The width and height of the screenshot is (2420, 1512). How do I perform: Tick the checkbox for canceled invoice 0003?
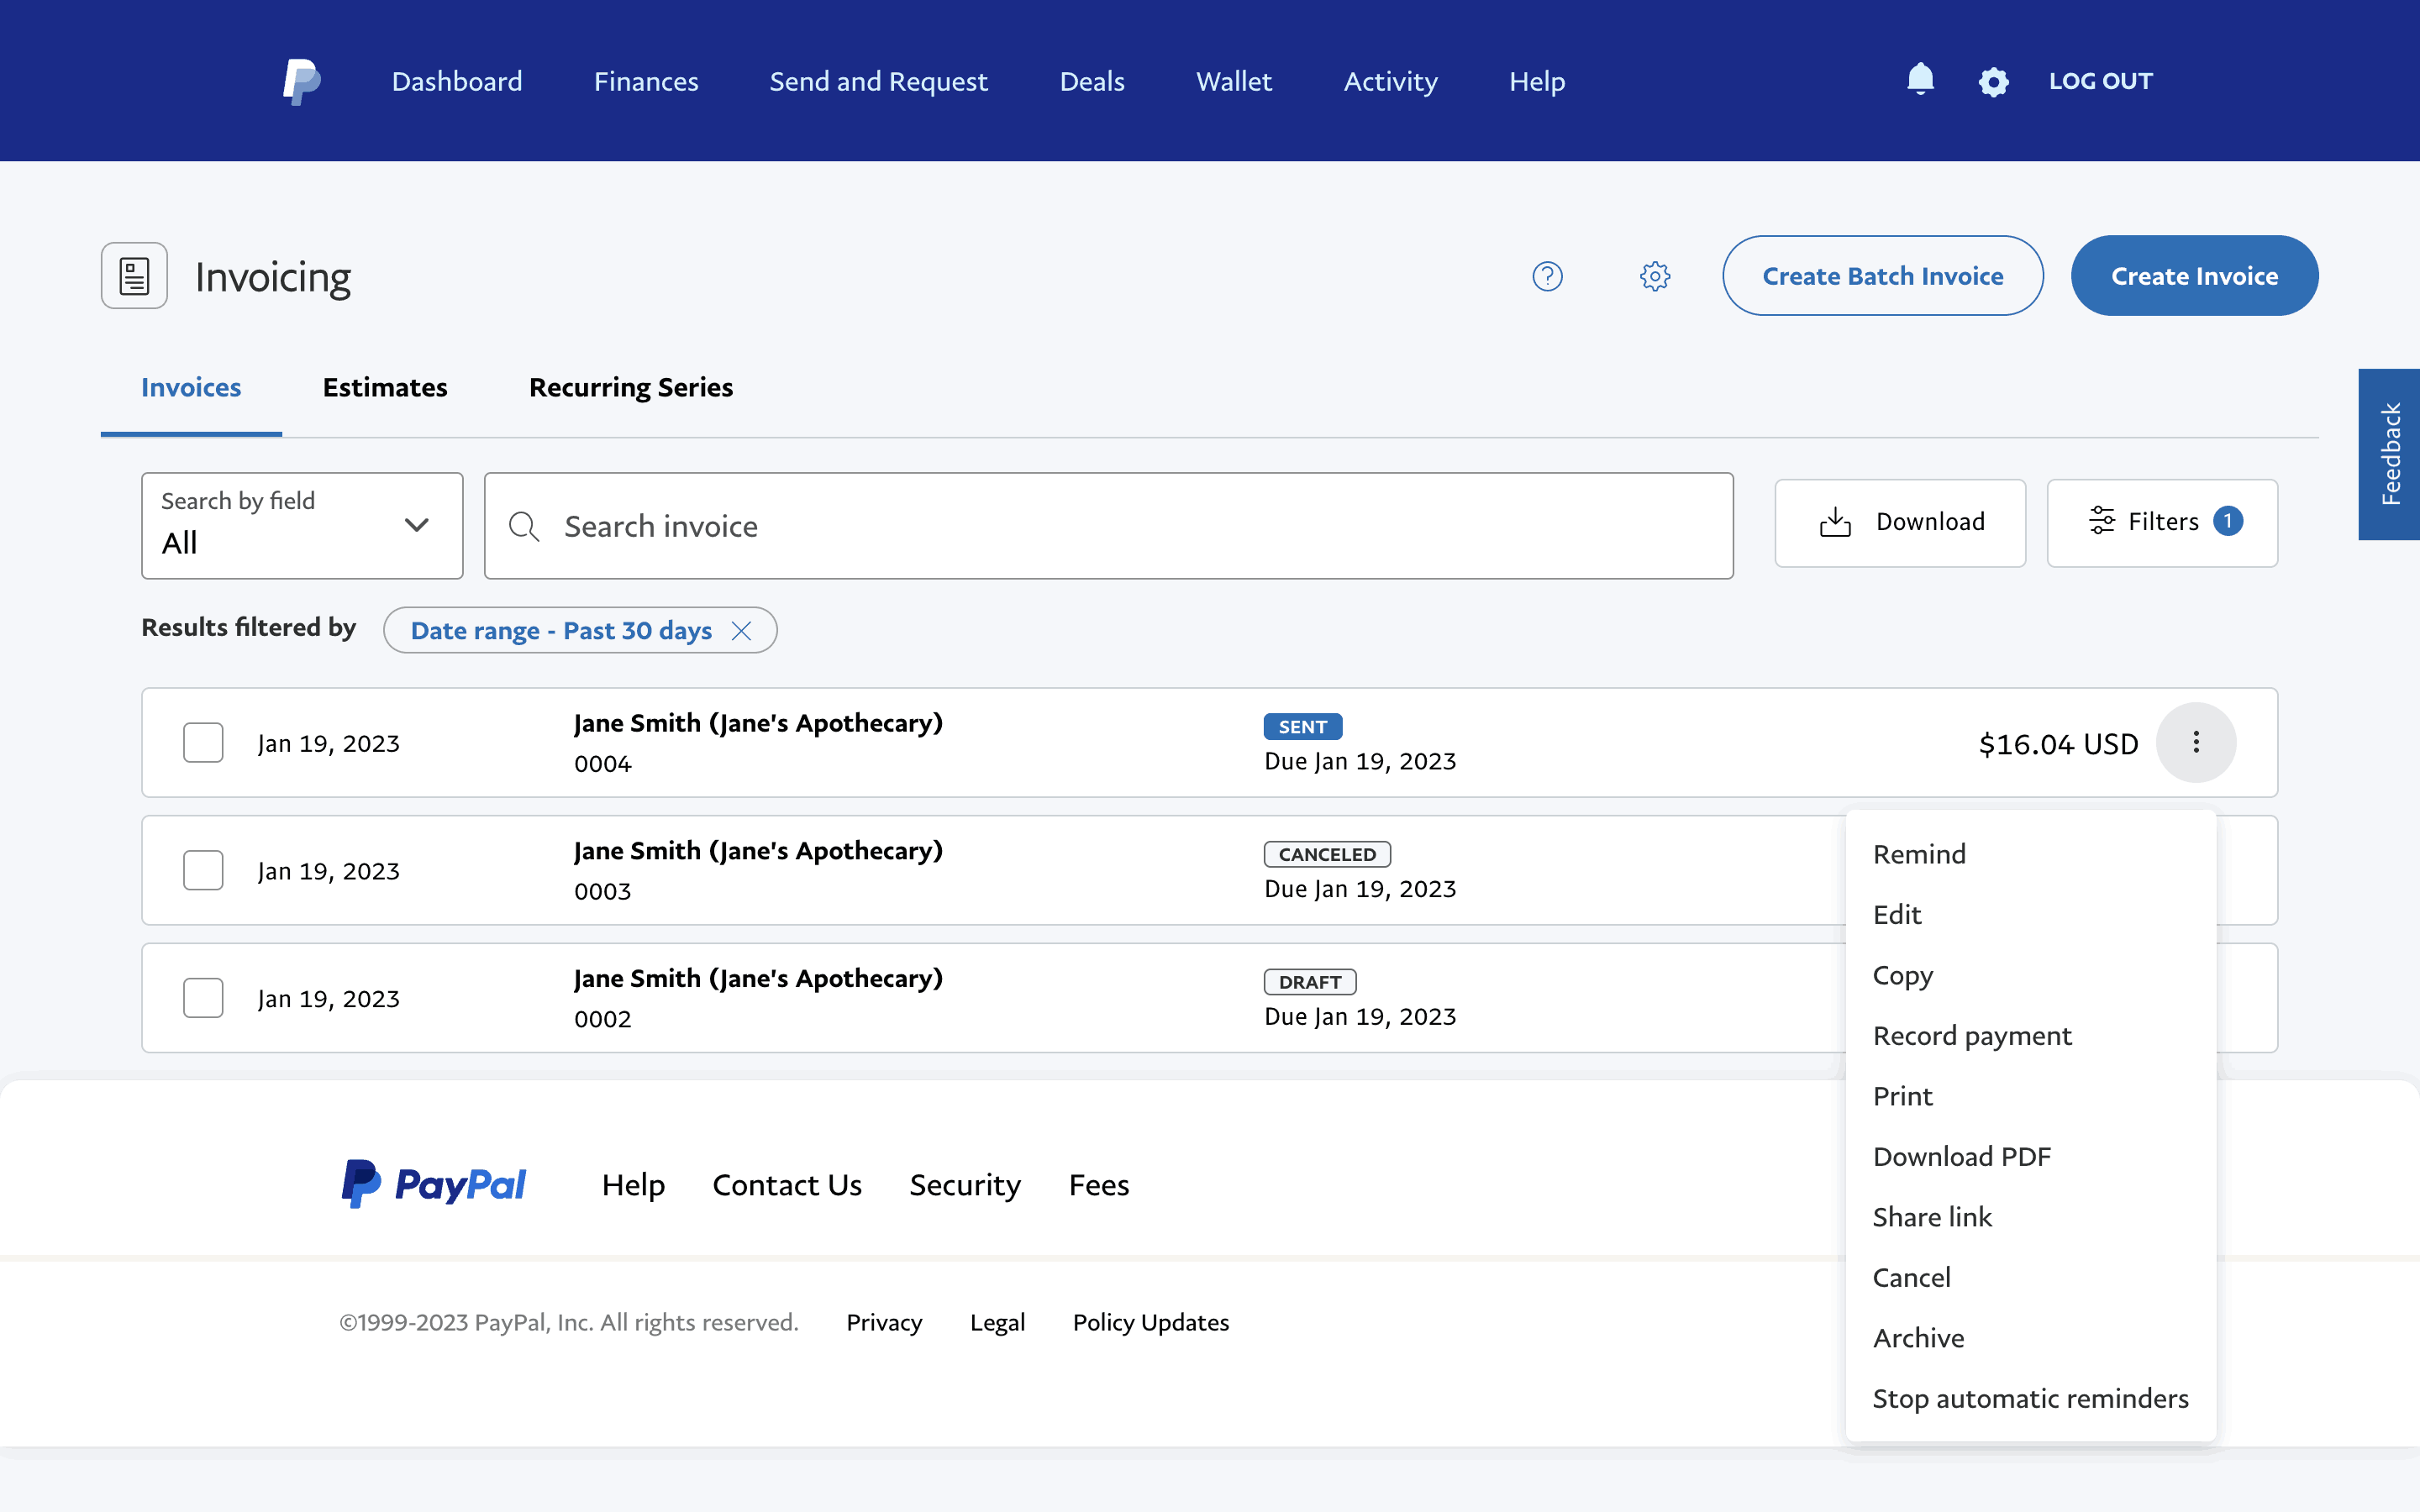(203, 870)
